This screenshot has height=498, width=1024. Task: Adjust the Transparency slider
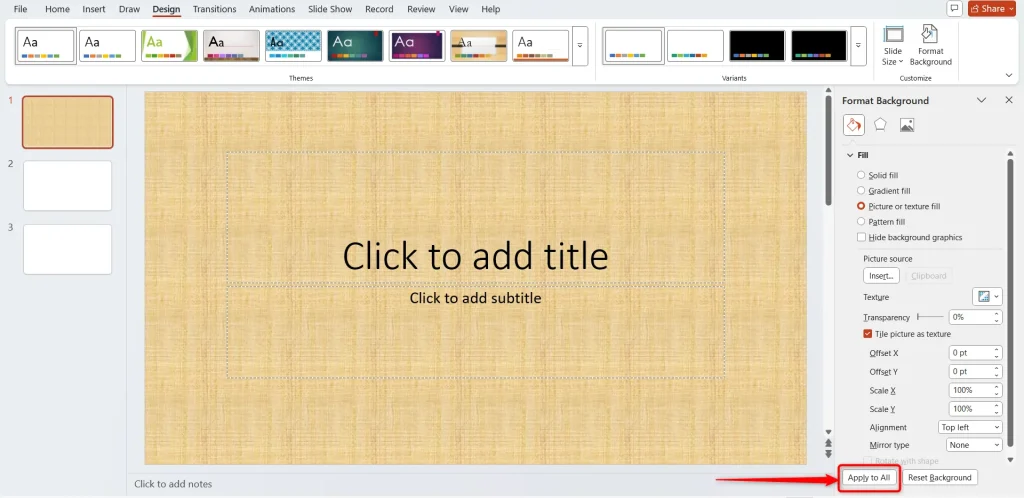click(x=930, y=317)
